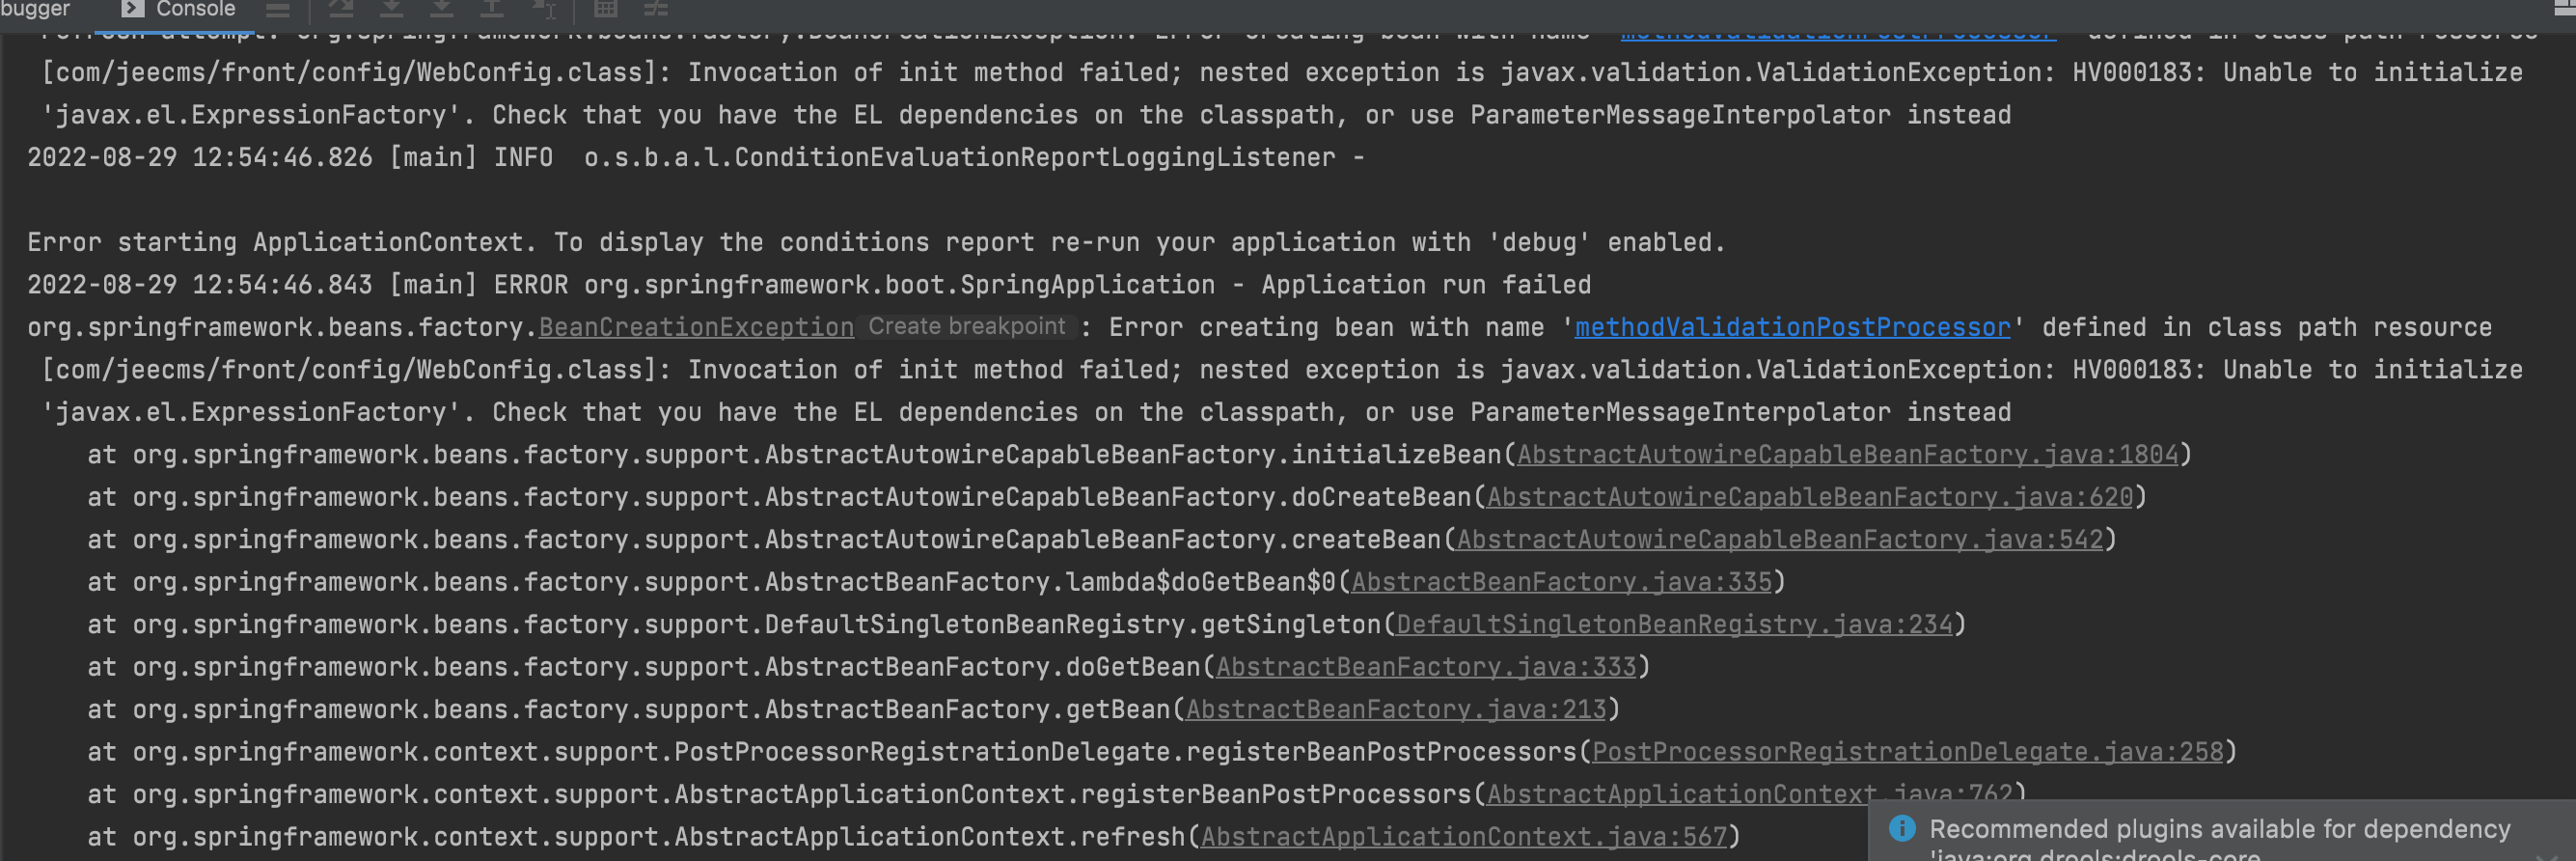2576x861 pixels.
Task: Follow the blue methodValidationPostProcessor link in the ERROR trace
Action: tap(1792, 327)
